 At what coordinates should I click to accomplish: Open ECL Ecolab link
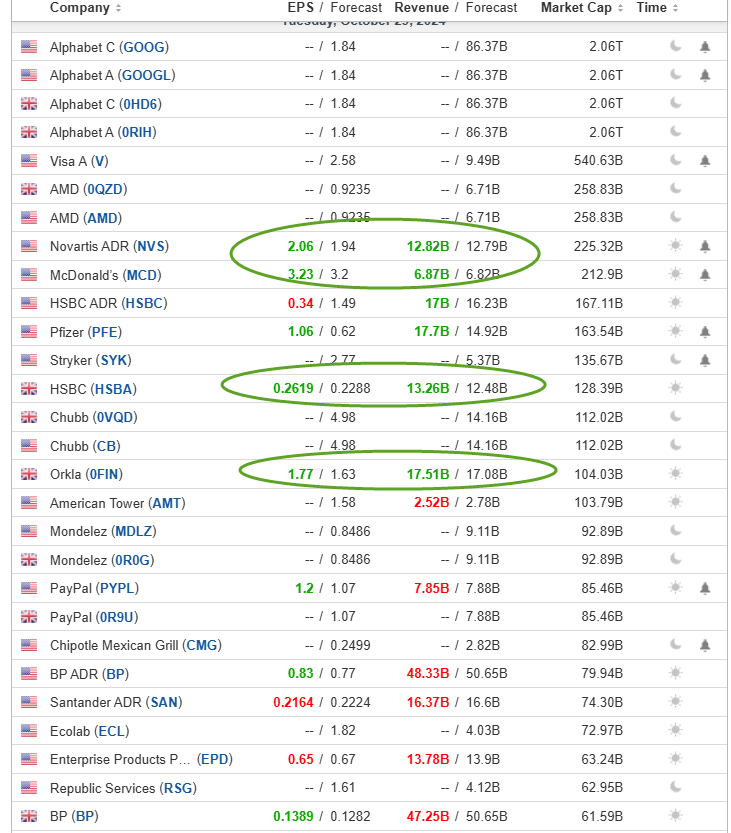click(112, 731)
